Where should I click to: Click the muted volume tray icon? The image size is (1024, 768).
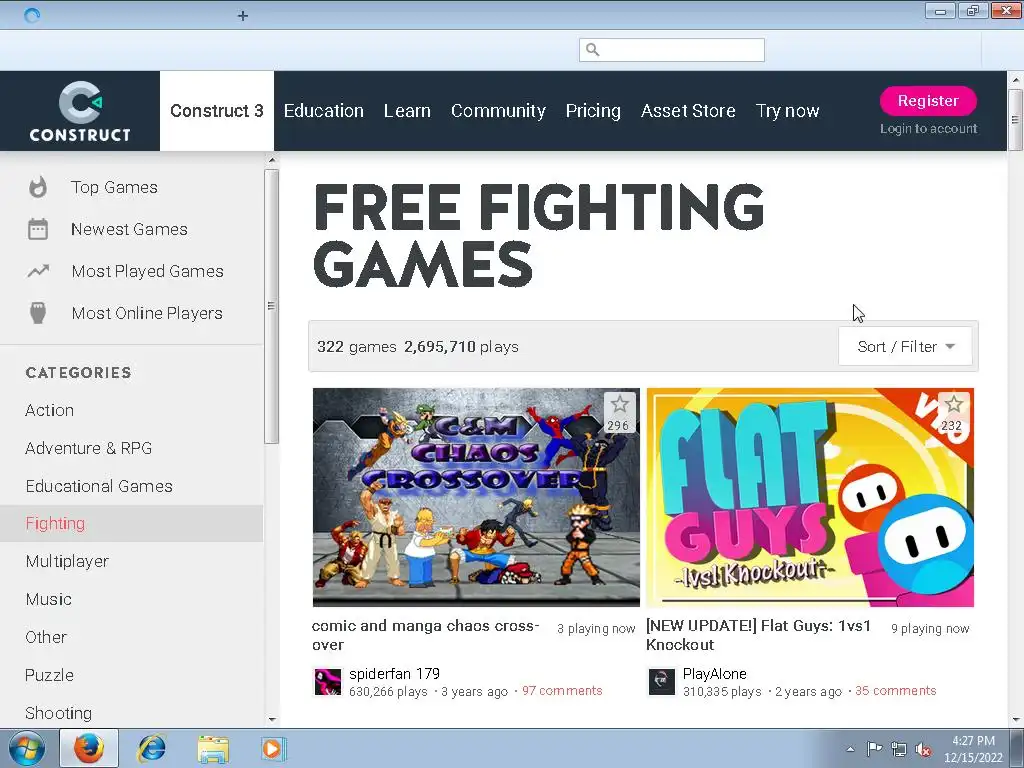[x=923, y=750]
